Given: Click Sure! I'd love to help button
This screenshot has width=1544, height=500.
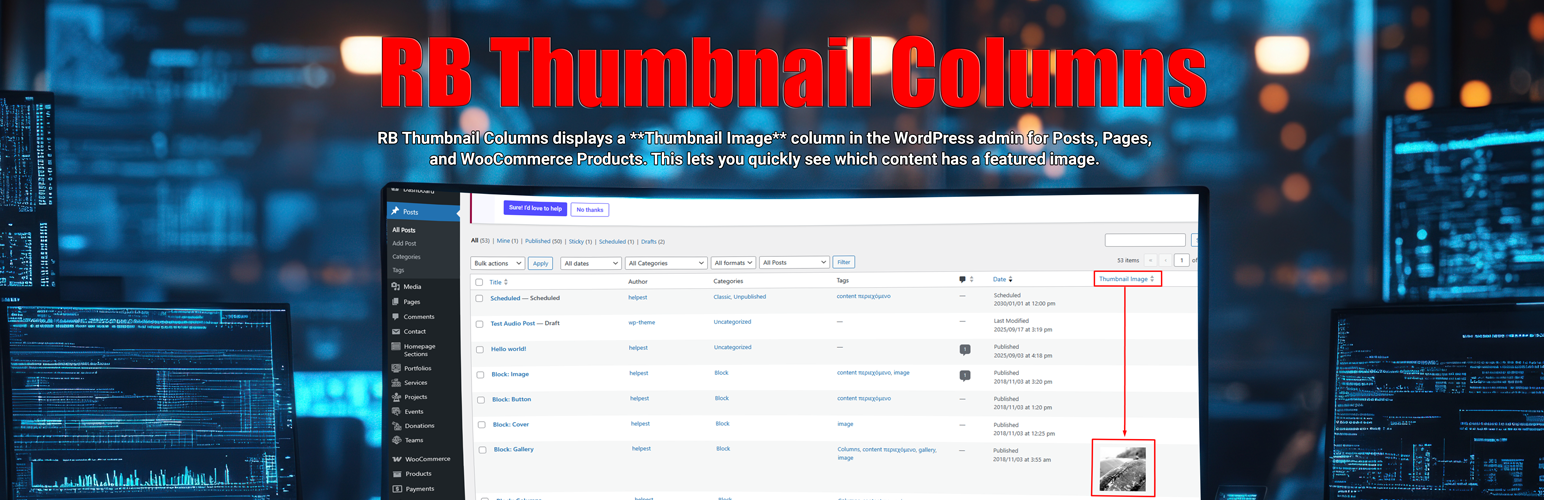Looking at the screenshot, I should click(x=535, y=208).
